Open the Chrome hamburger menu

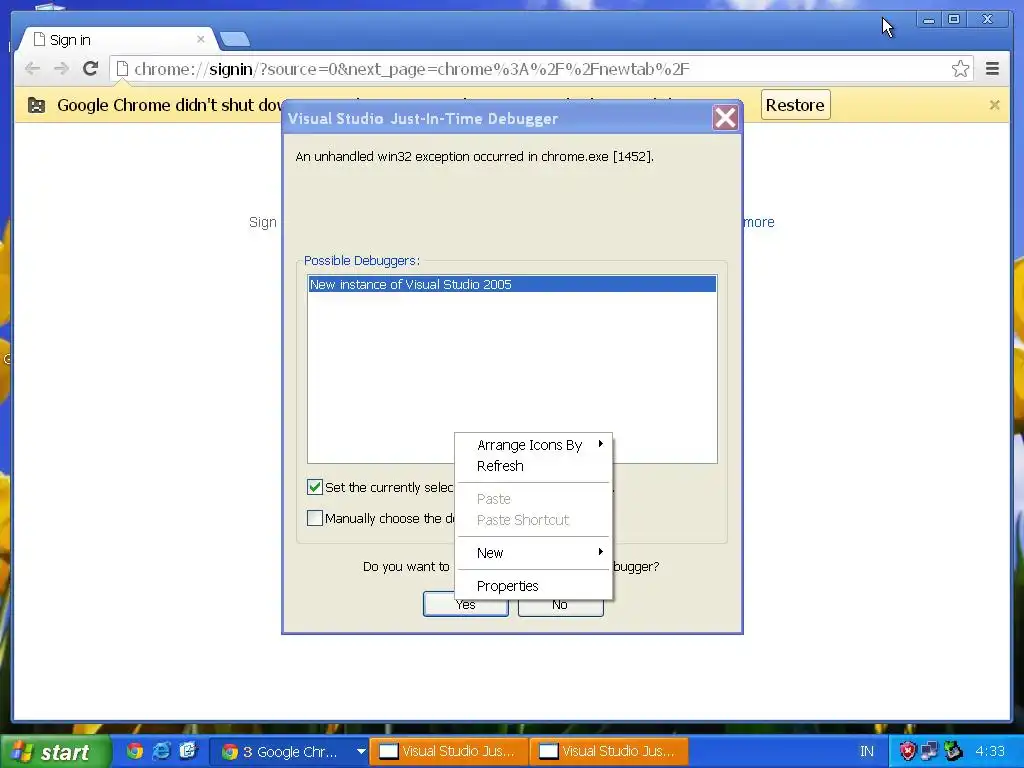[992, 69]
